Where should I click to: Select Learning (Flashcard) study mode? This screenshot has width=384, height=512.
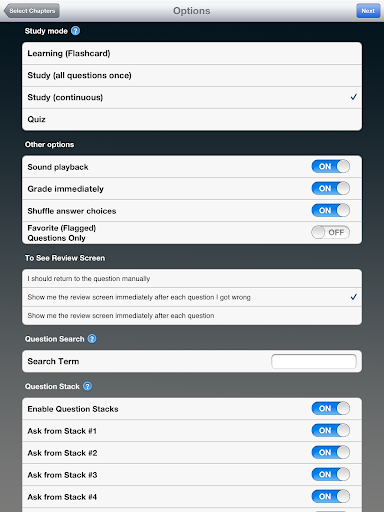[192, 53]
